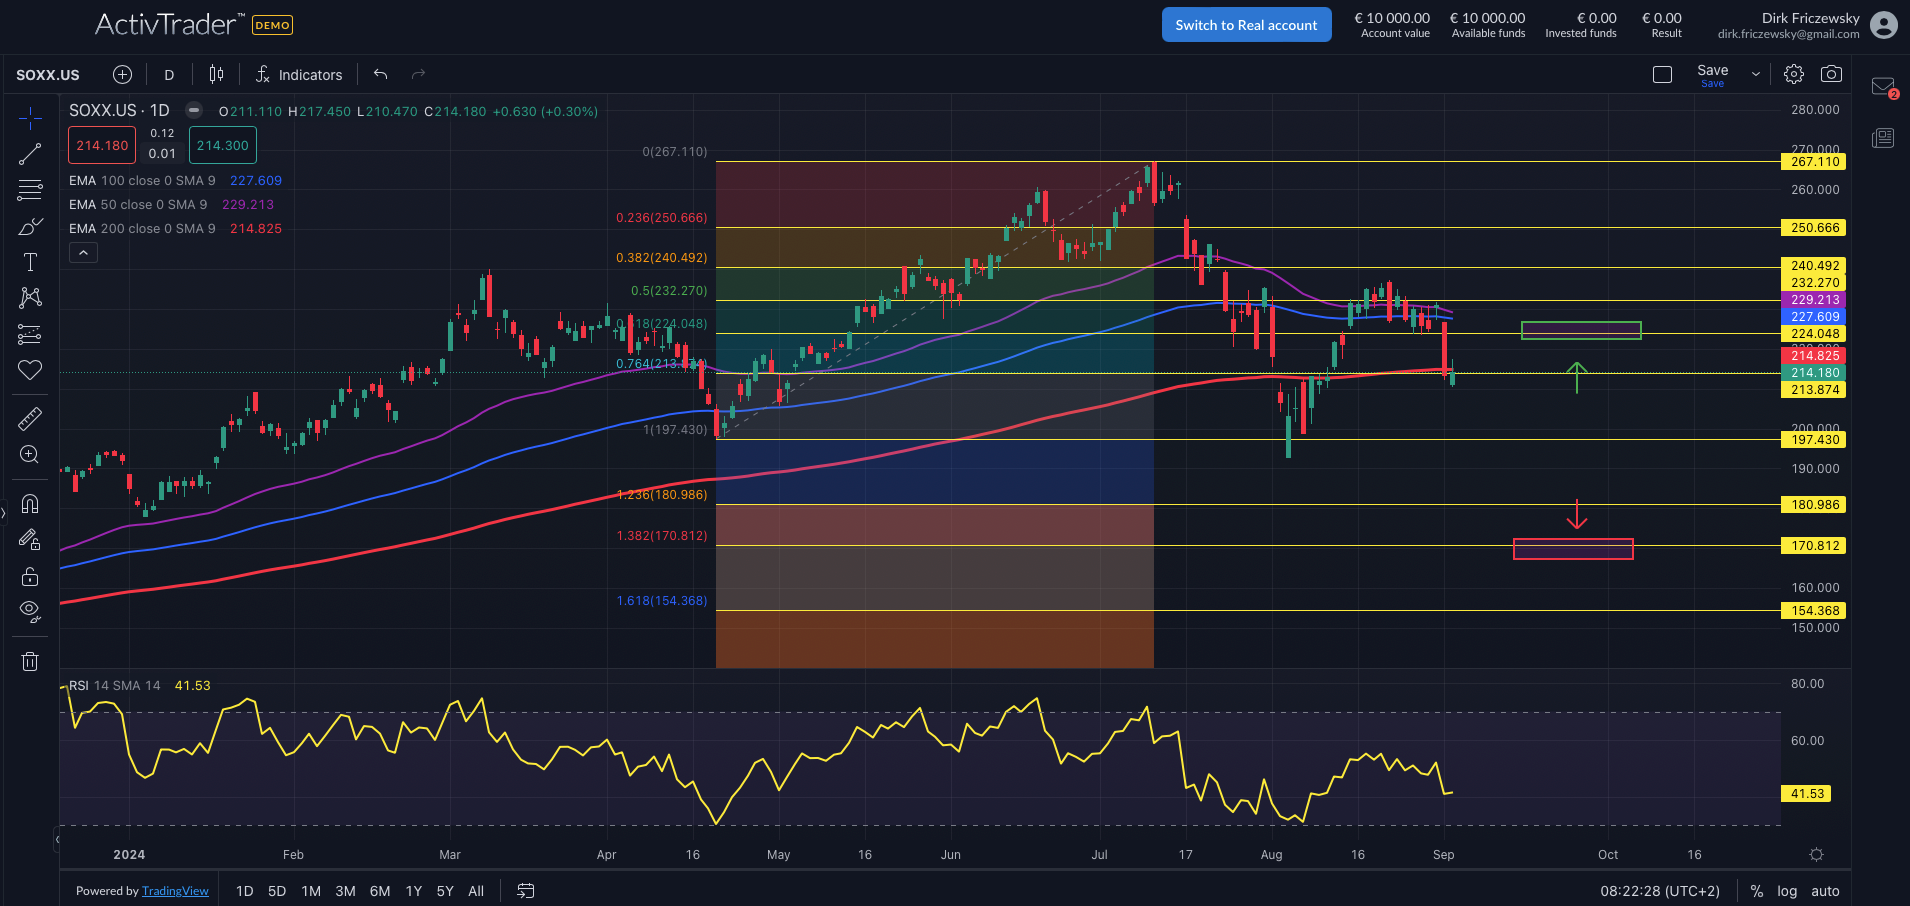Switch the timeframe to 1Y
The width and height of the screenshot is (1910, 906).
coord(413,890)
